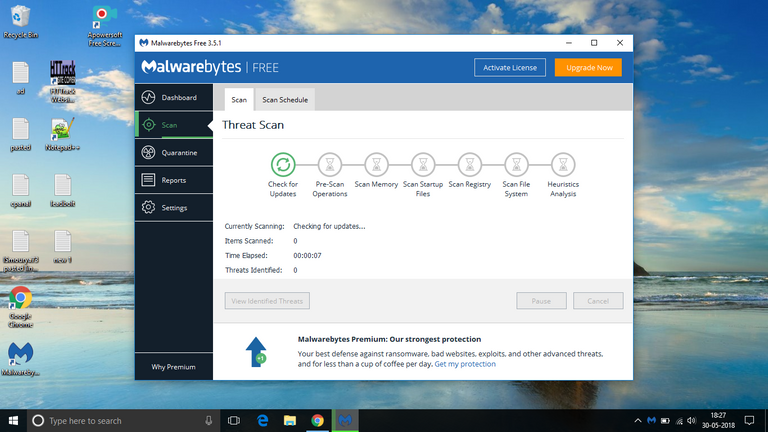The height and width of the screenshot is (432, 768).
Task: Open Task View on the taskbar
Action: point(234,421)
